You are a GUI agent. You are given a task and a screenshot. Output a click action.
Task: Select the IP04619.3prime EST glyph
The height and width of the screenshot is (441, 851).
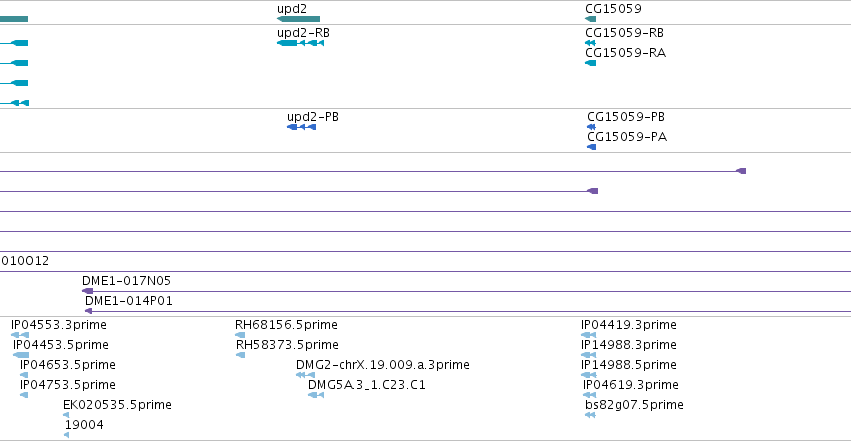(589, 395)
